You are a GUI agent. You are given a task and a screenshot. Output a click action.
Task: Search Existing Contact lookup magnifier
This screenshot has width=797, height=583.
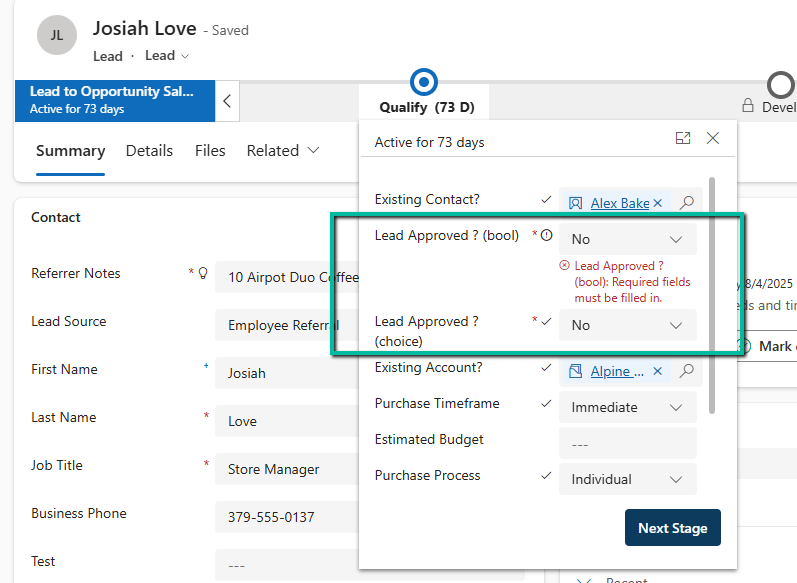pyautogui.click(x=686, y=203)
